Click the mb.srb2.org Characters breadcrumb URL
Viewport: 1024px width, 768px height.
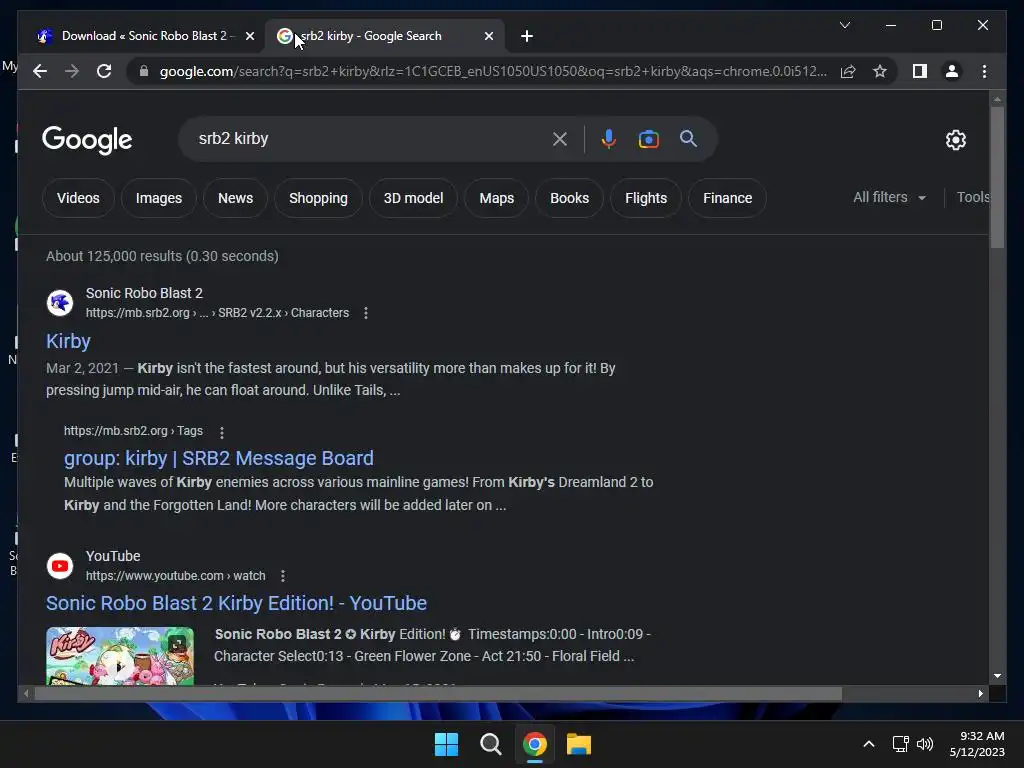click(217, 313)
